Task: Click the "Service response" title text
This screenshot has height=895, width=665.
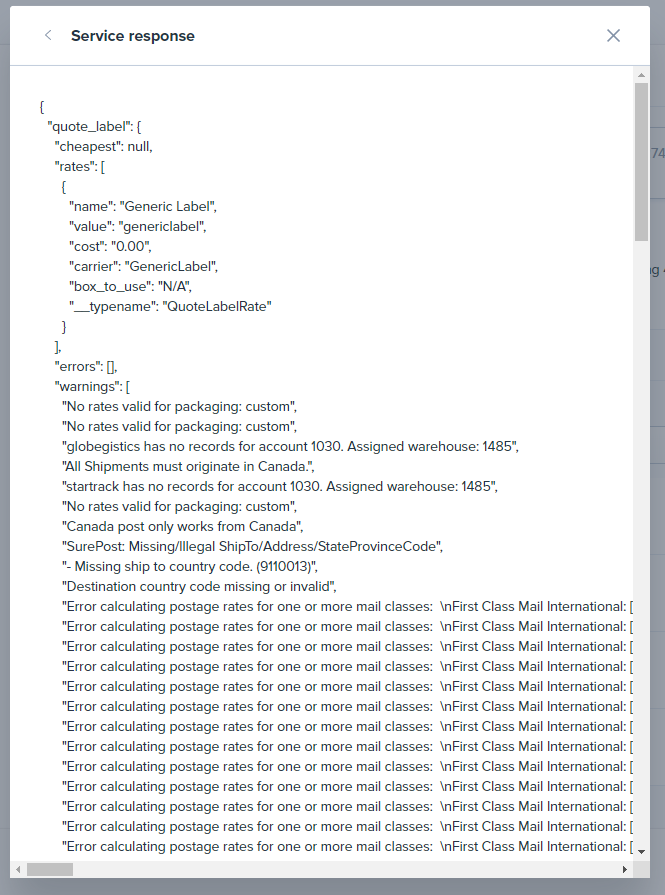Action: 132,36
